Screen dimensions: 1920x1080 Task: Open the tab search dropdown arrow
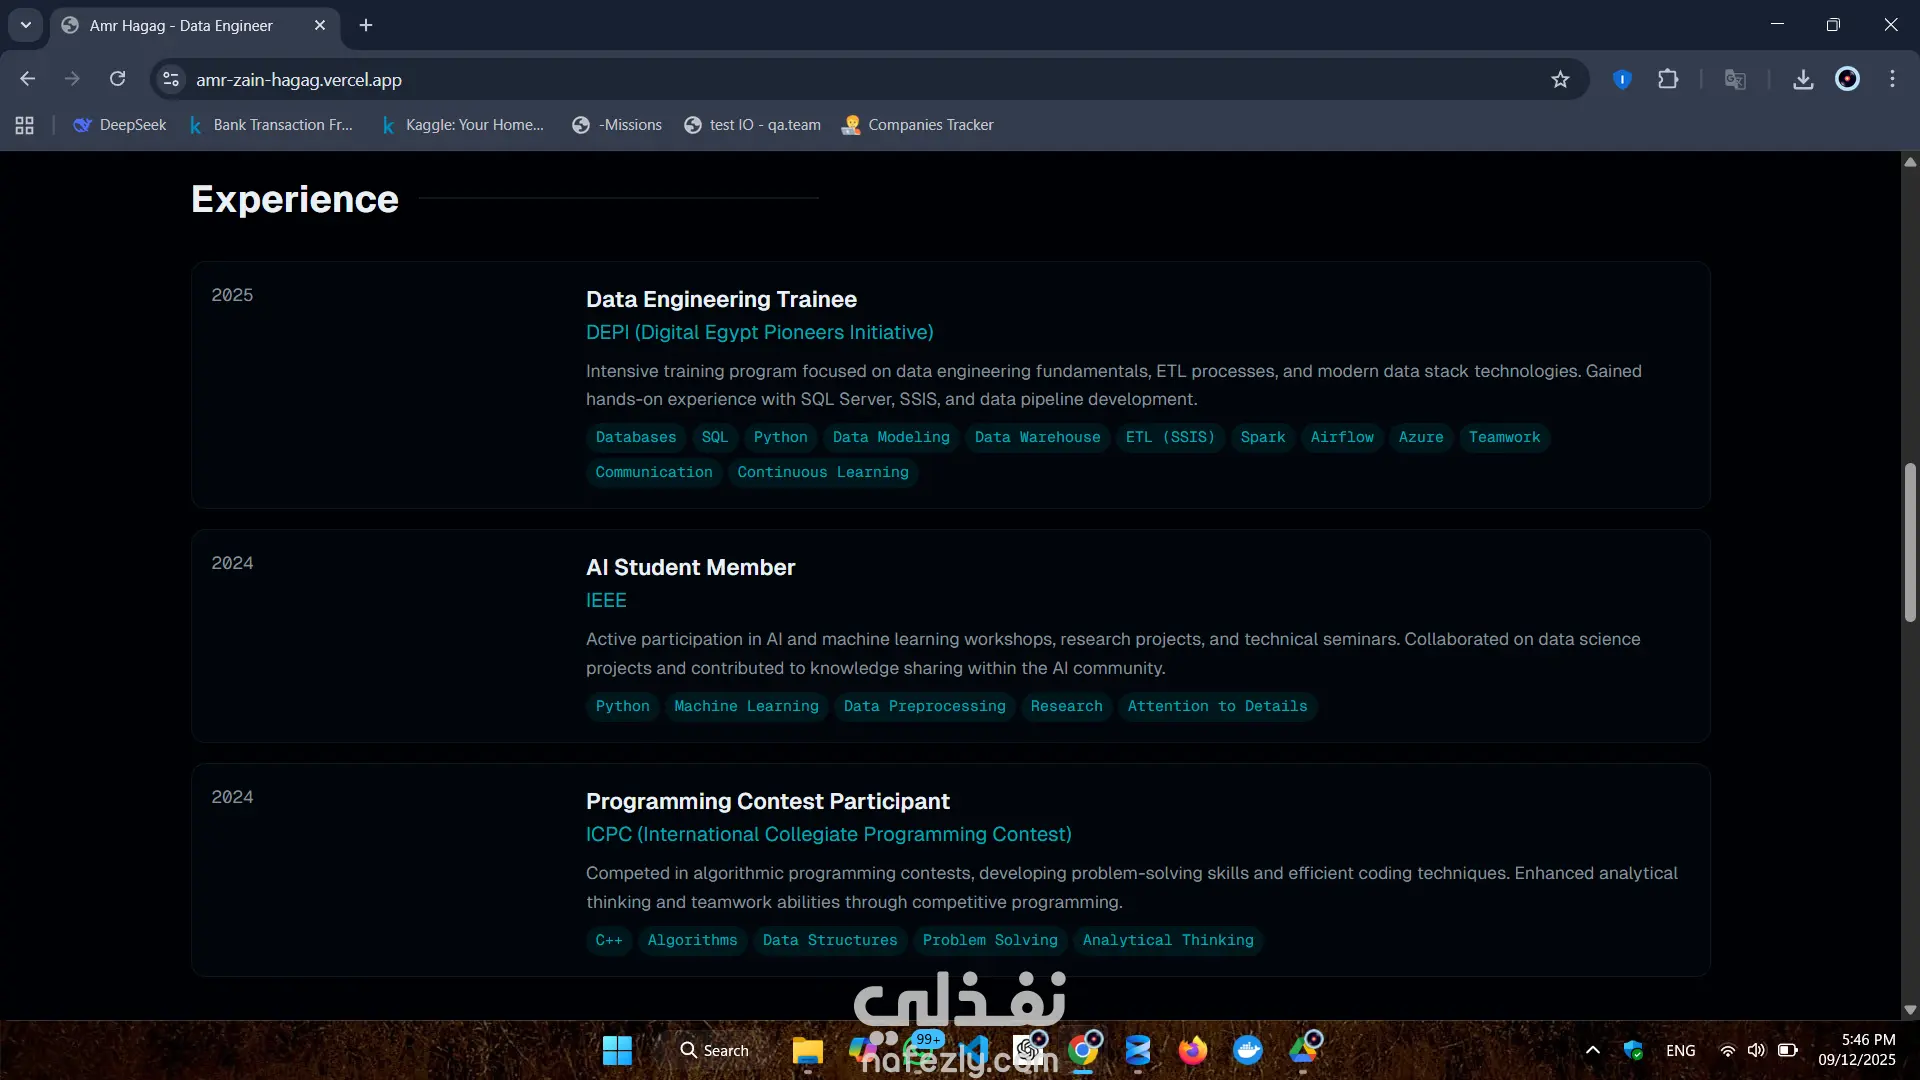25,25
